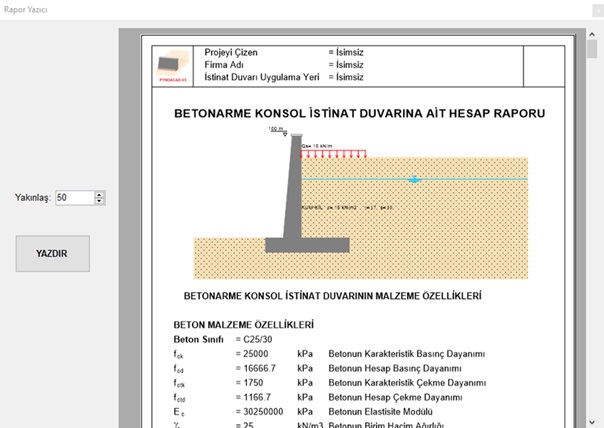This screenshot has height=428, width=604.
Task: Click the Yakınlaş zoom value field
Action: [x=73, y=198]
